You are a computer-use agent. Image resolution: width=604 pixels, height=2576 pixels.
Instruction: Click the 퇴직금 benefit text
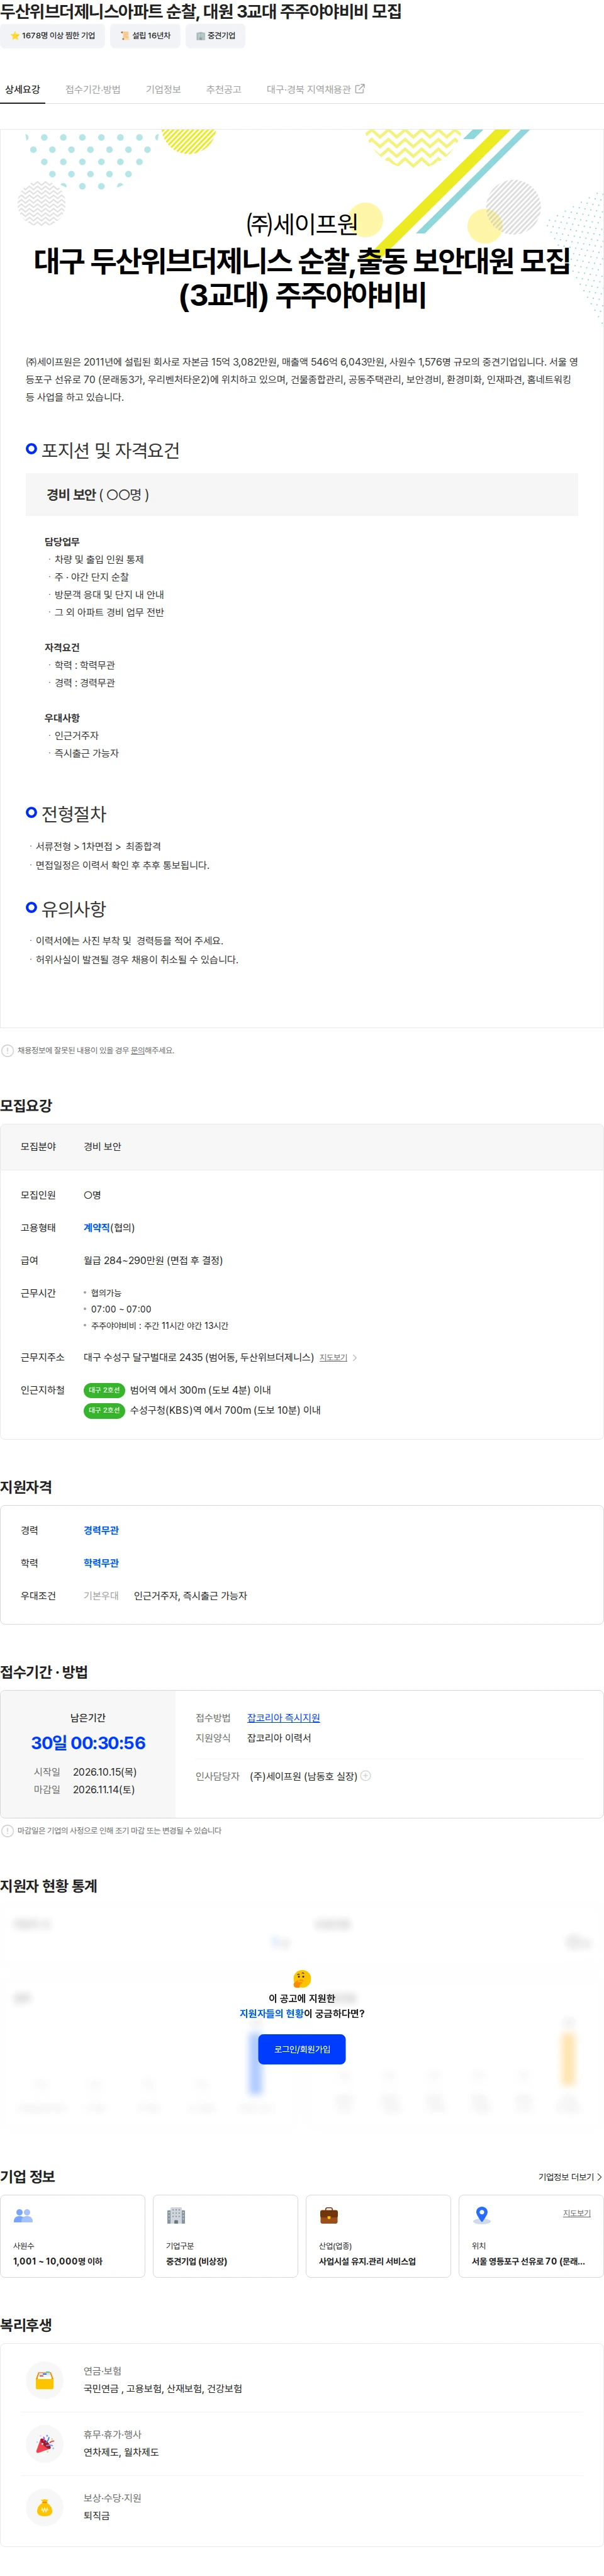[97, 2515]
